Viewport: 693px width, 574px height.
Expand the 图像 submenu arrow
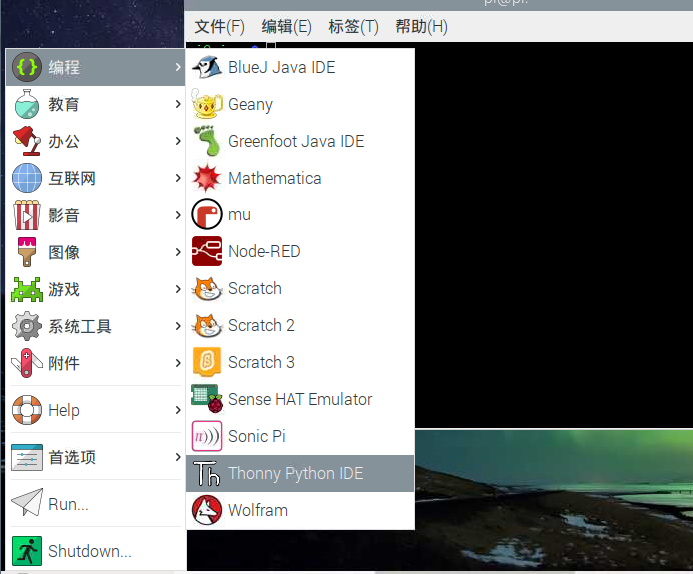(x=178, y=252)
